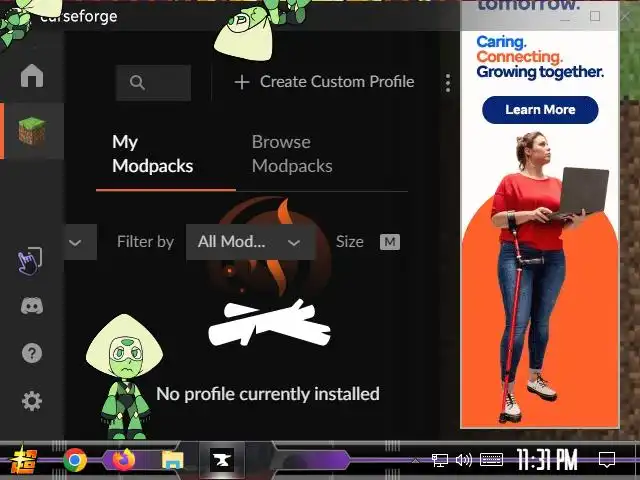Click the 11:31 PM clock
640x480 pixels.
pyautogui.click(x=547, y=460)
